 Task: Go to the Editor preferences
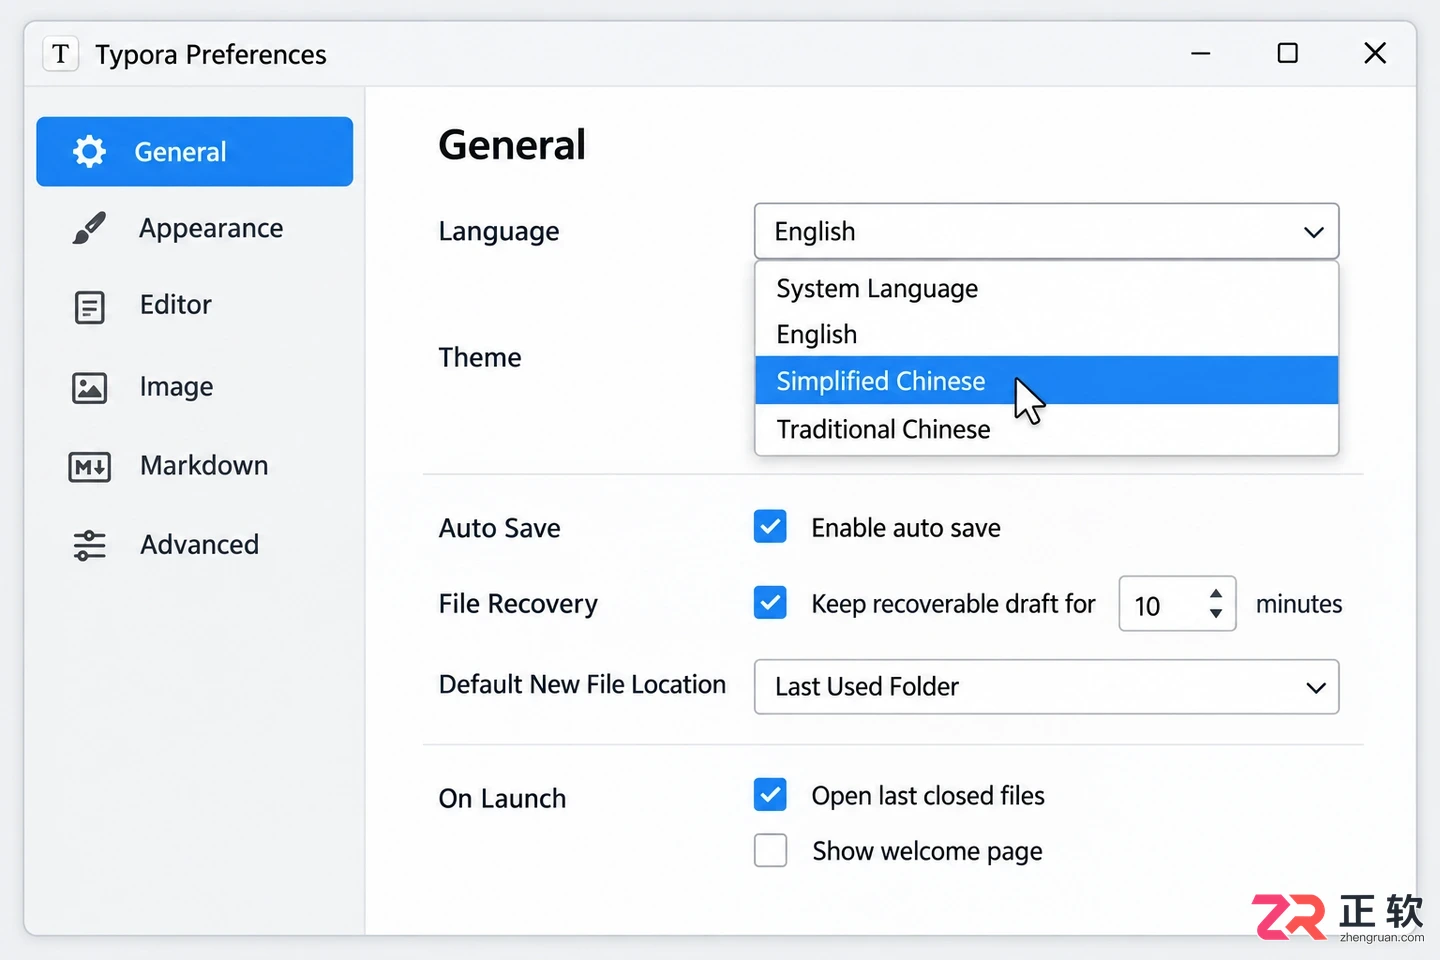195,306
